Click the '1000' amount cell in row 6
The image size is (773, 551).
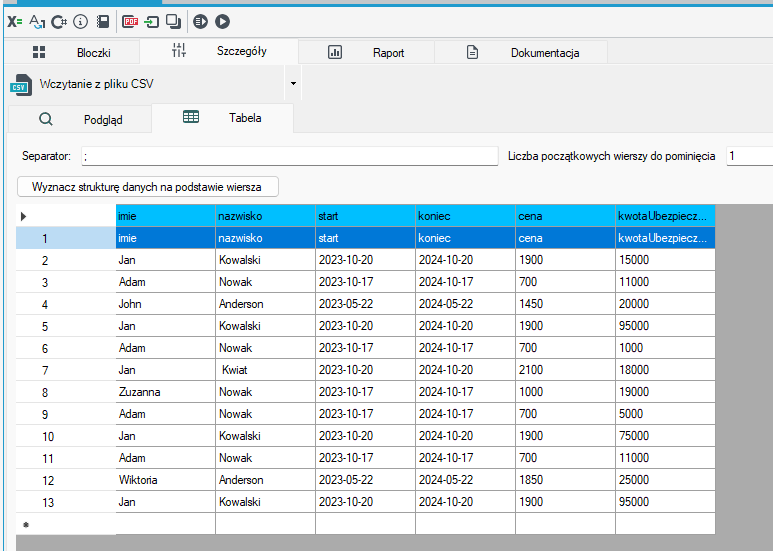pyautogui.click(x=666, y=348)
